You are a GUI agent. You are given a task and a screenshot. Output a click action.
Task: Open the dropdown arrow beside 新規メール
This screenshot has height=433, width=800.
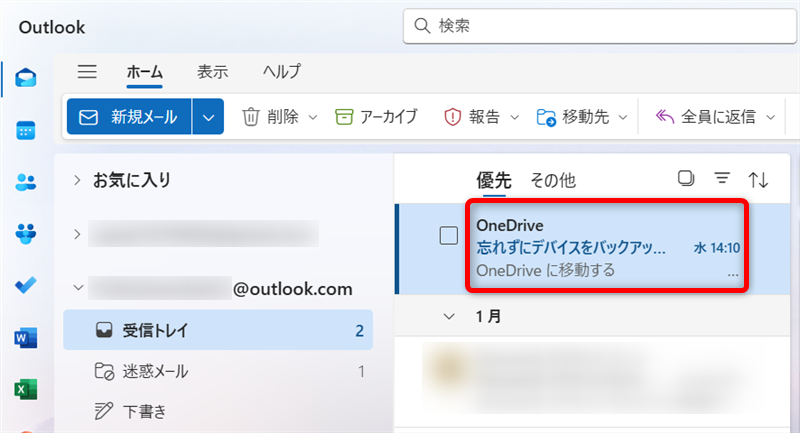click(x=208, y=117)
